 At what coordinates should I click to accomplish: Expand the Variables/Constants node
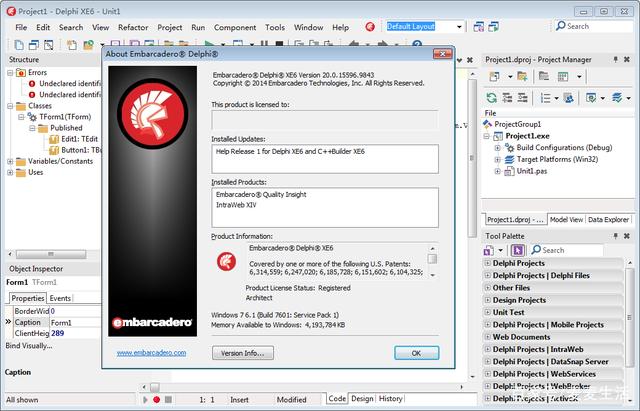[10, 162]
